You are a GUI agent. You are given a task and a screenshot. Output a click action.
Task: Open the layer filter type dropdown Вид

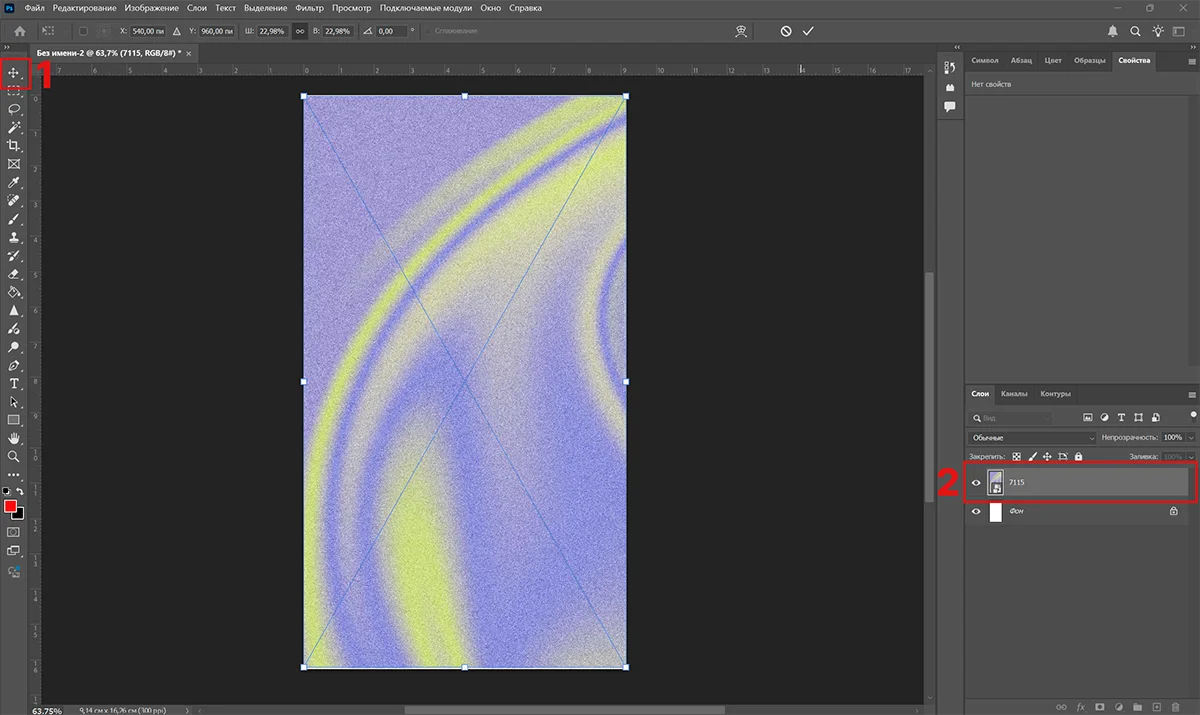coord(1011,418)
